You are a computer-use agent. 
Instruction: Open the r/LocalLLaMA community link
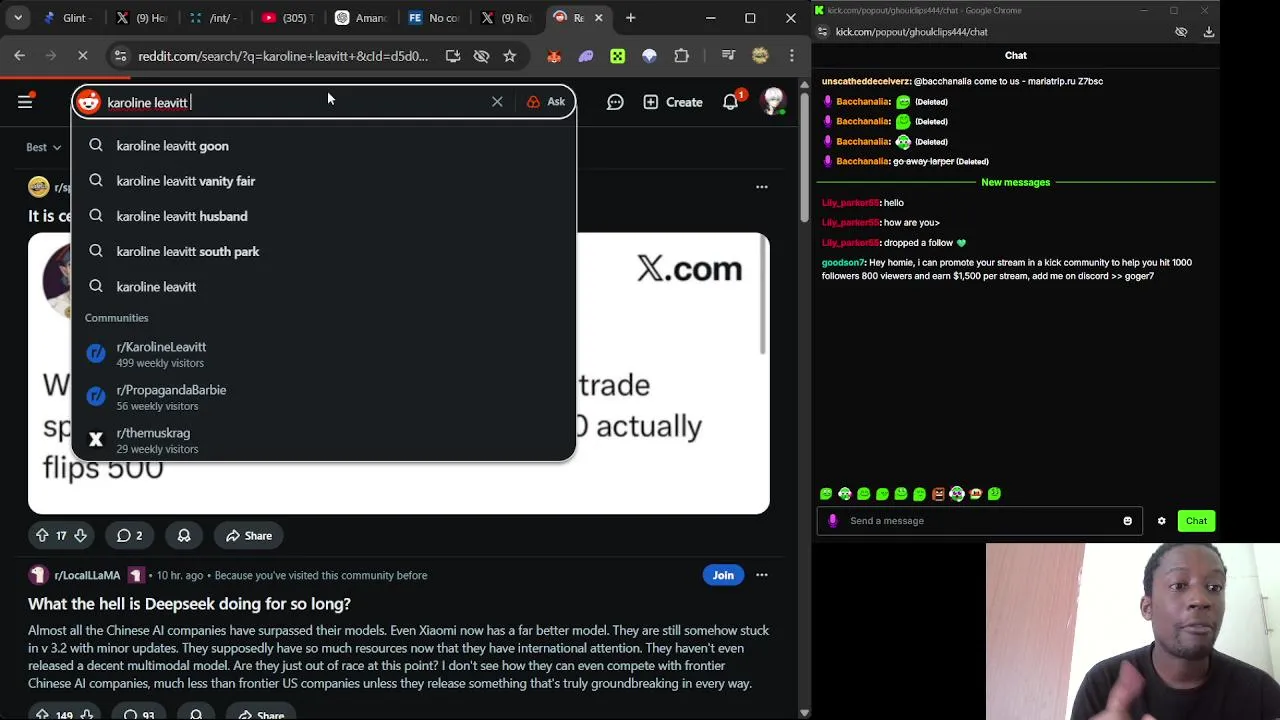point(87,575)
